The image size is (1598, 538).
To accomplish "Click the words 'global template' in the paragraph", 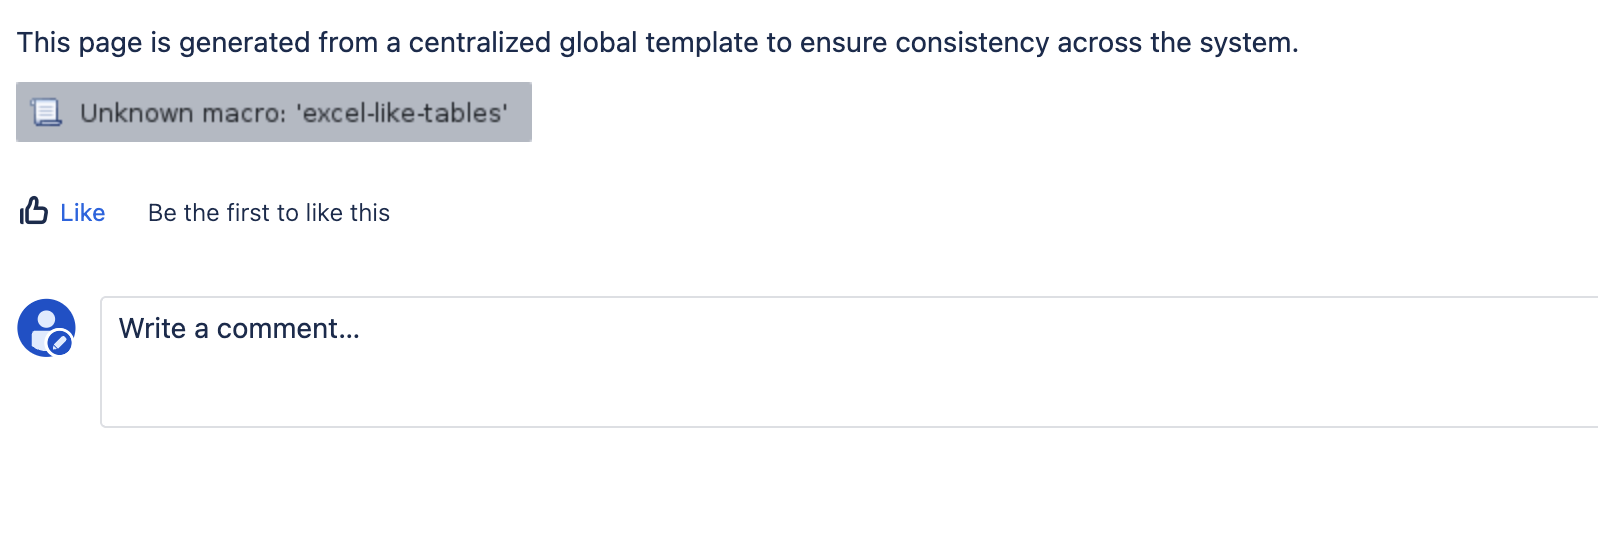I will coord(658,43).
